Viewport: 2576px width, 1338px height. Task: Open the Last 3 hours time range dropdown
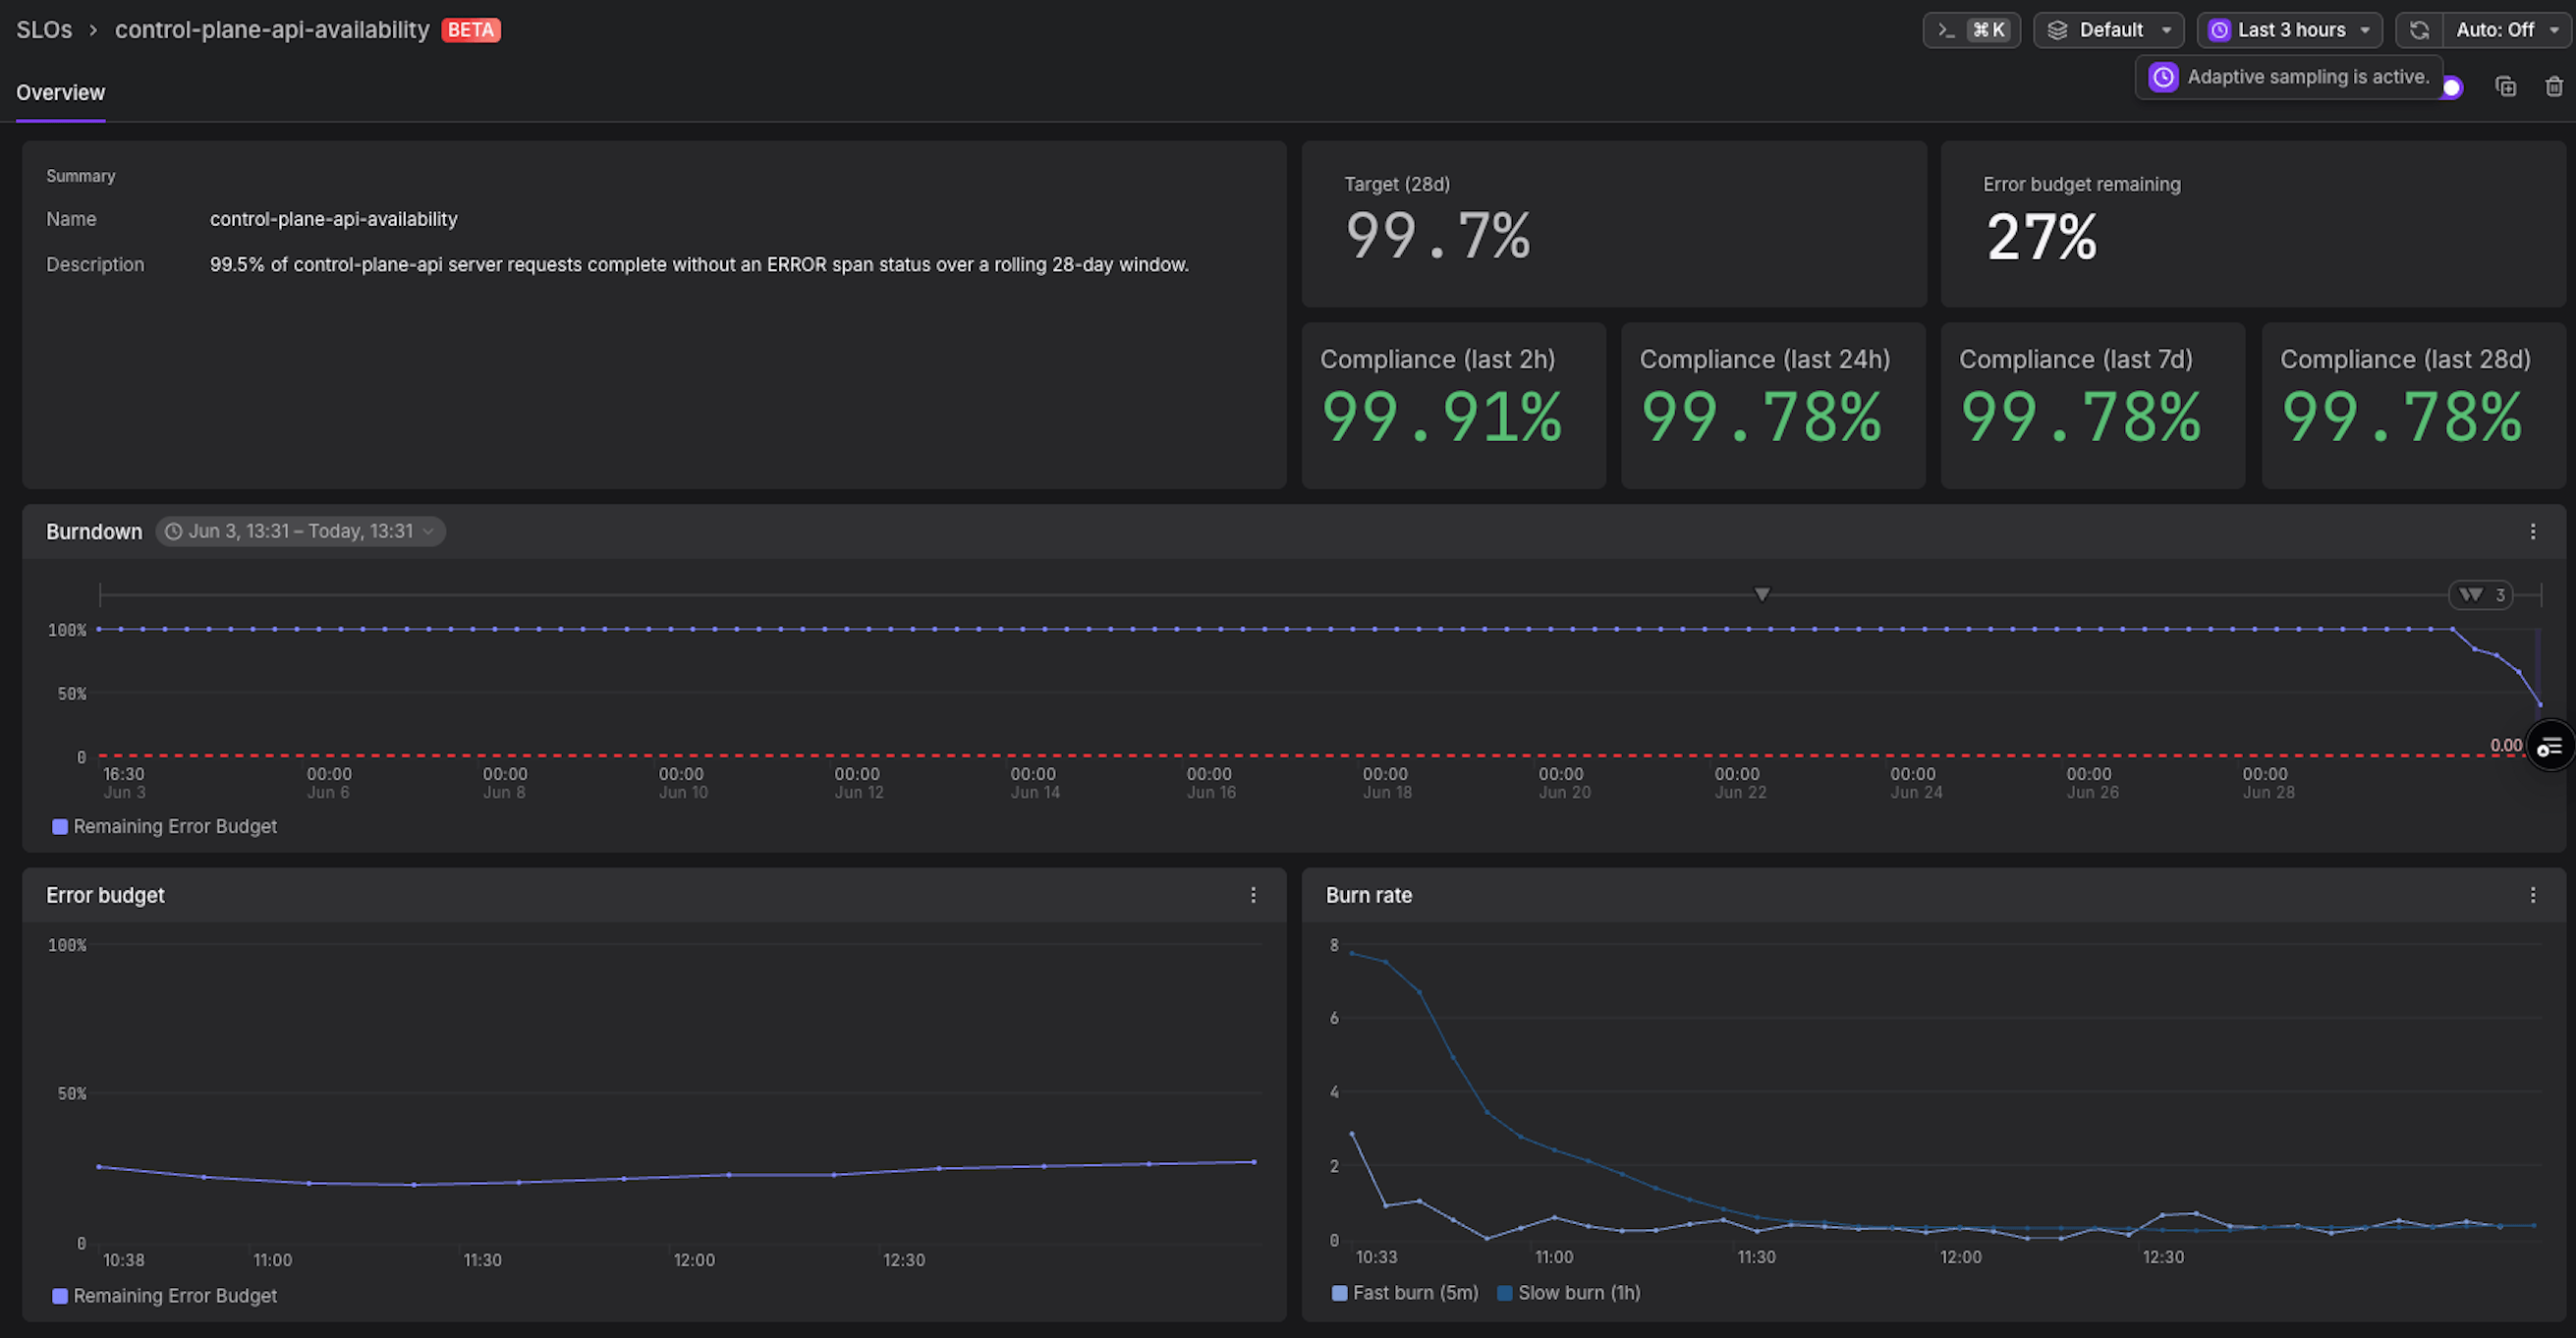[2289, 30]
